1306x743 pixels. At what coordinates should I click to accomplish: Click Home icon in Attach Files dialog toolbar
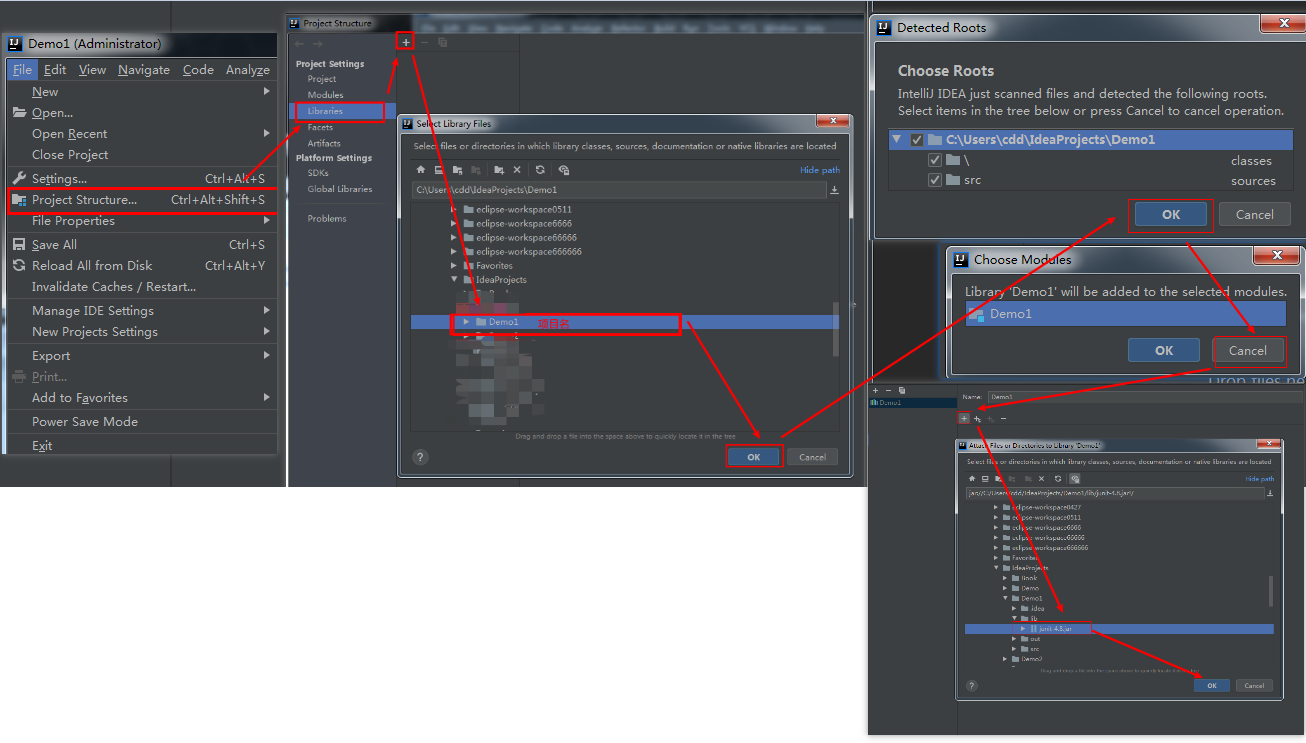click(972, 478)
